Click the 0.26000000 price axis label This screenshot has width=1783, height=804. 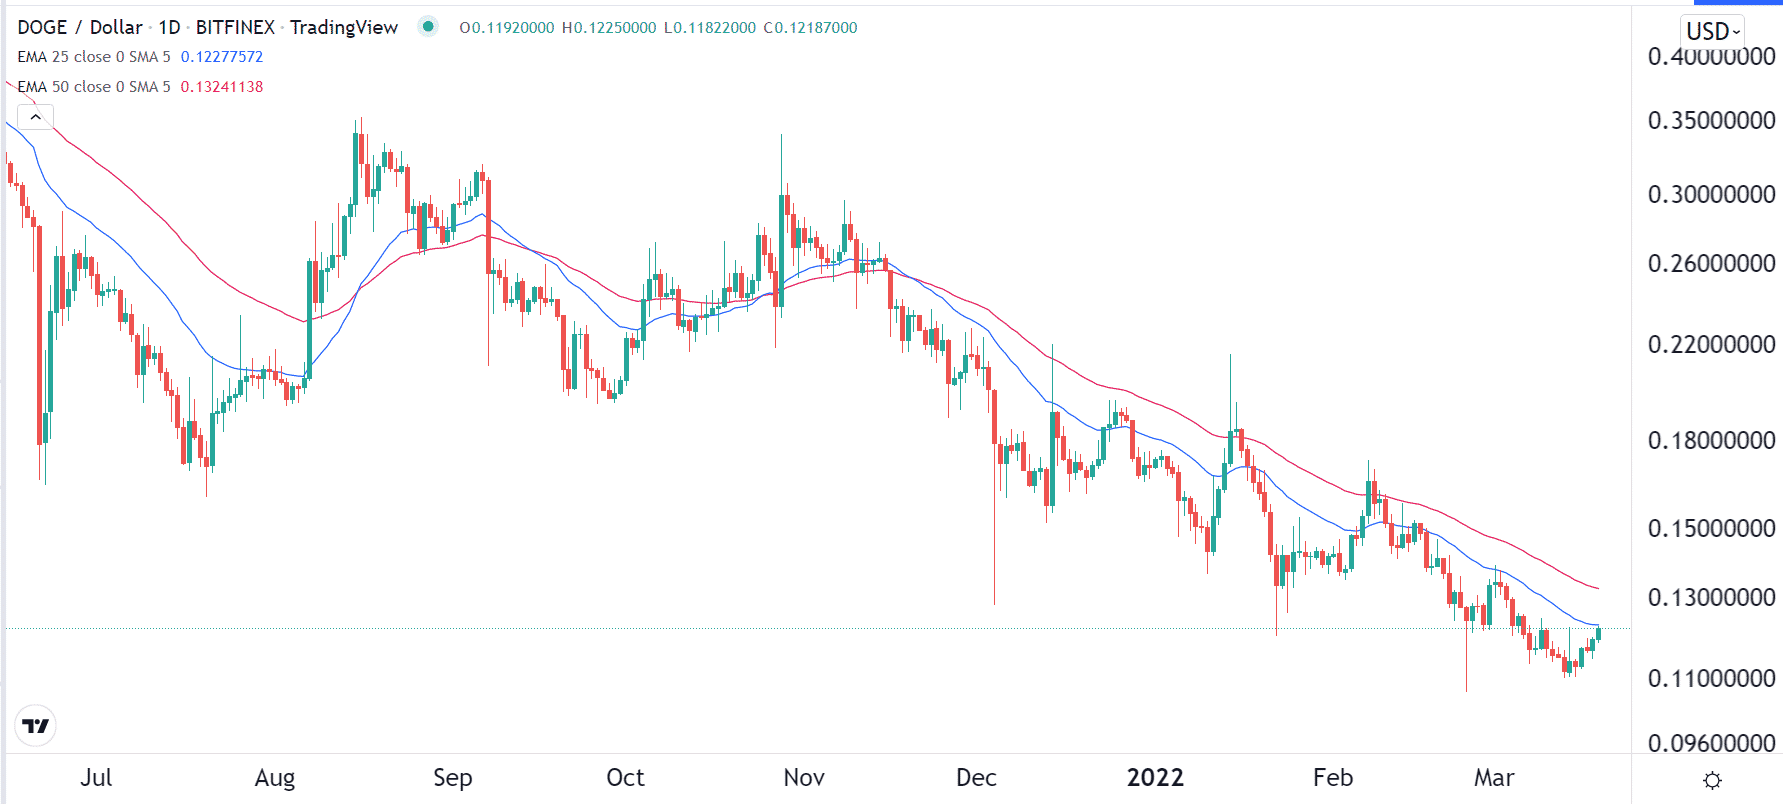1711,264
